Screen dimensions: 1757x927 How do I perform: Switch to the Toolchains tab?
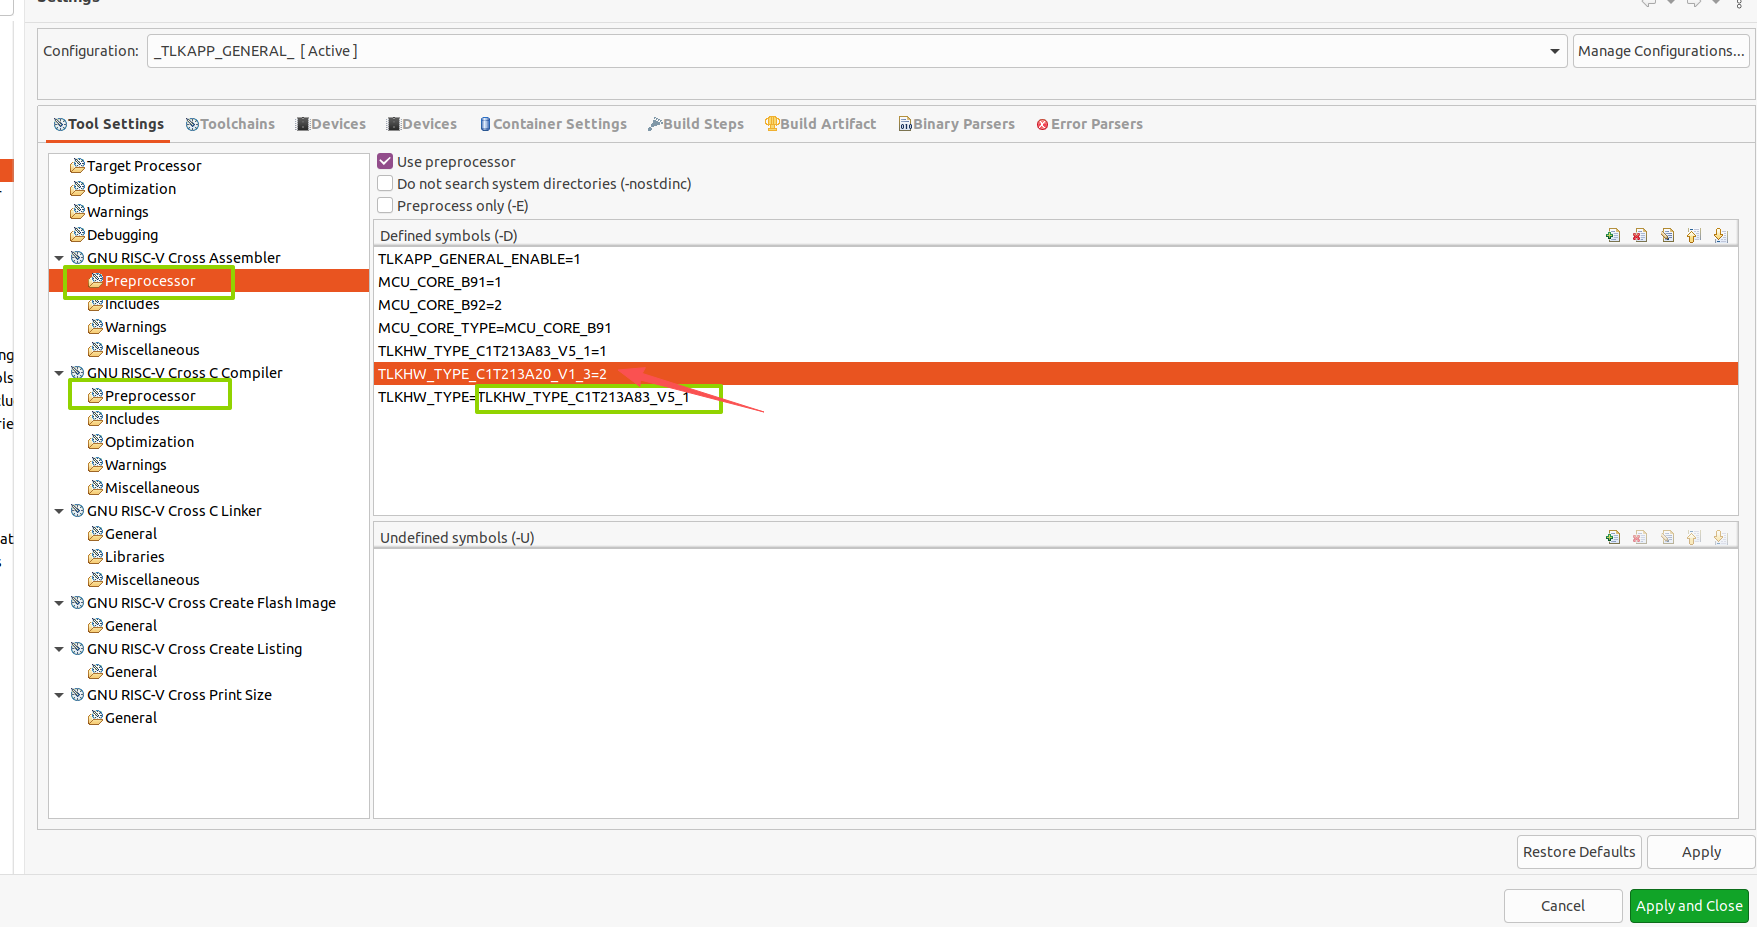point(230,124)
